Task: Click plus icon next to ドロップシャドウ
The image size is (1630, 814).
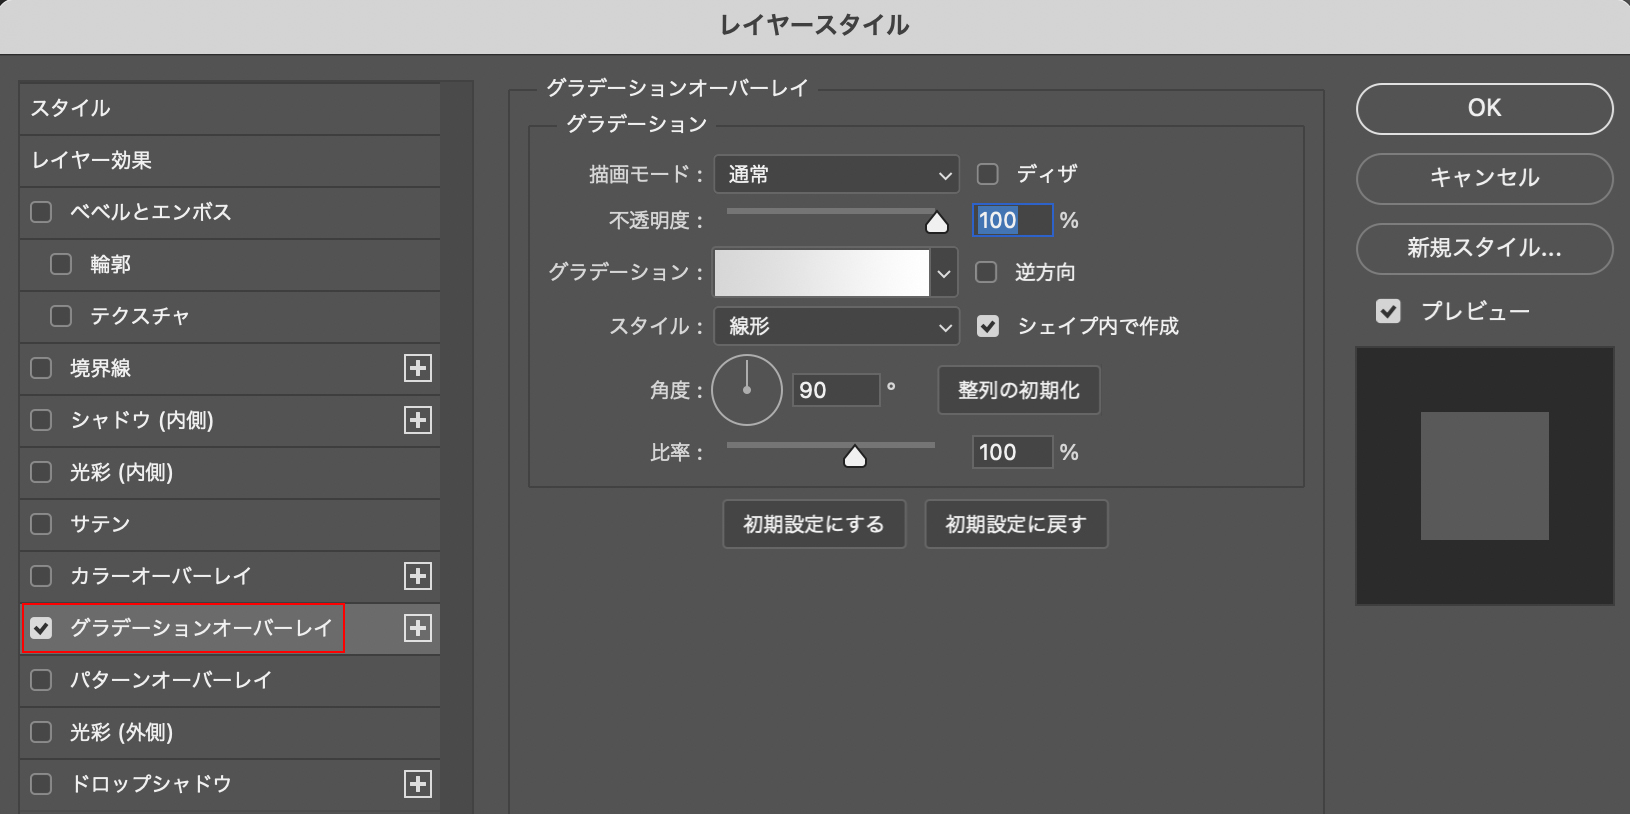Action: [x=418, y=784]
